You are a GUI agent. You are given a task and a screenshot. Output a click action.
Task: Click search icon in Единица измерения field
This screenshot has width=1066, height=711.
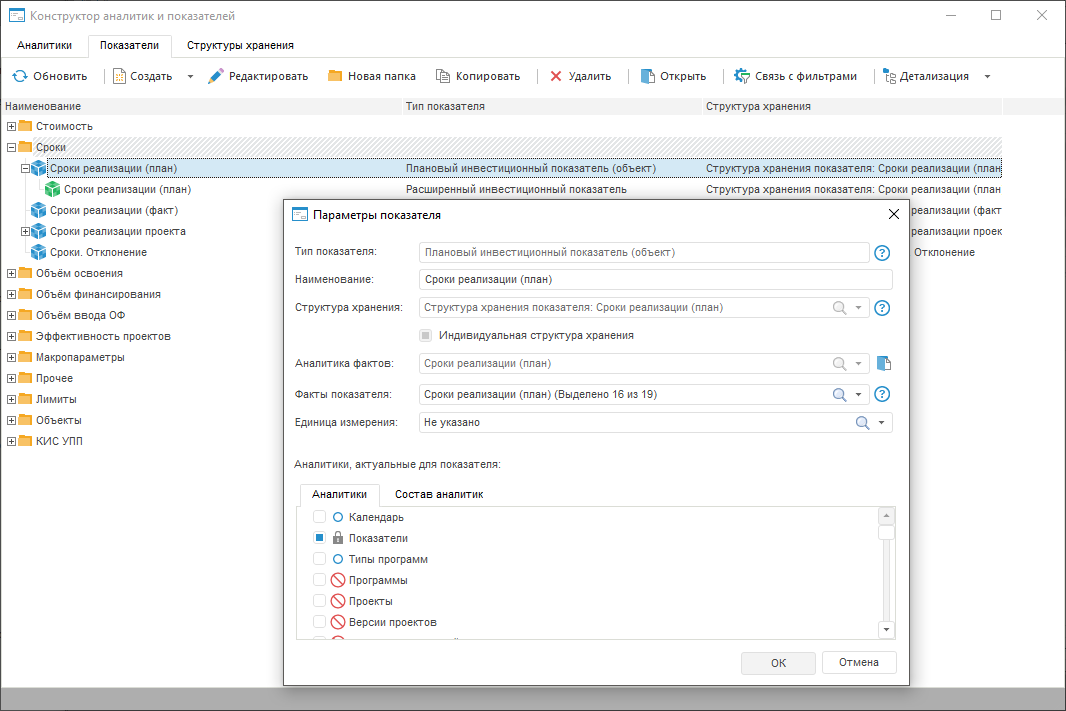pyautogui.click(x=862, y=423)
